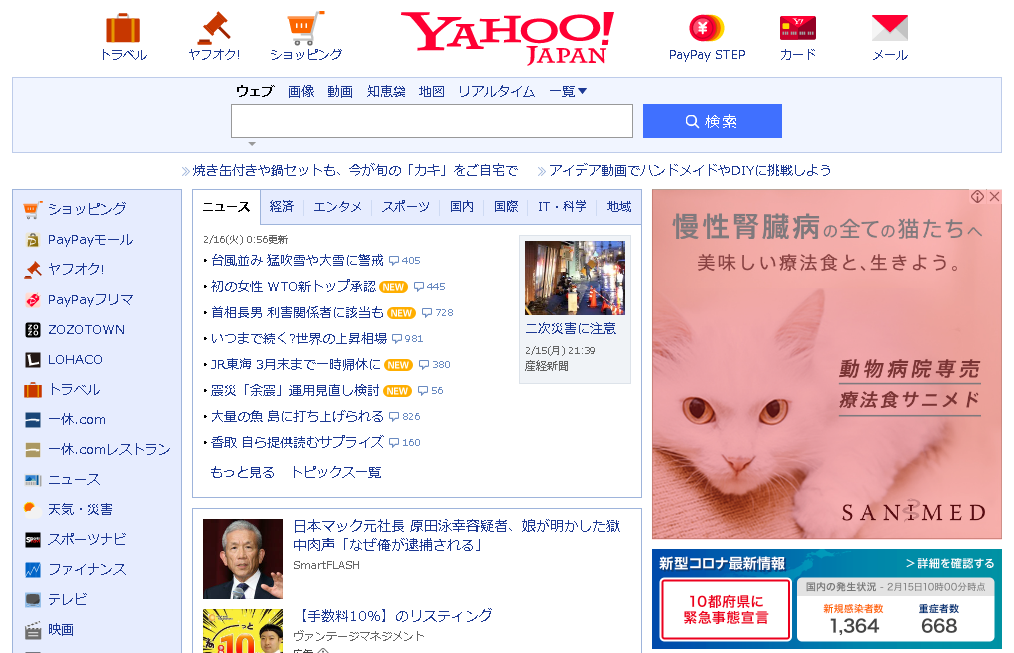The height and width of the screenshot is (653, 1014).
Task: Open the カード credit card icon
Action: click(797, 28)
